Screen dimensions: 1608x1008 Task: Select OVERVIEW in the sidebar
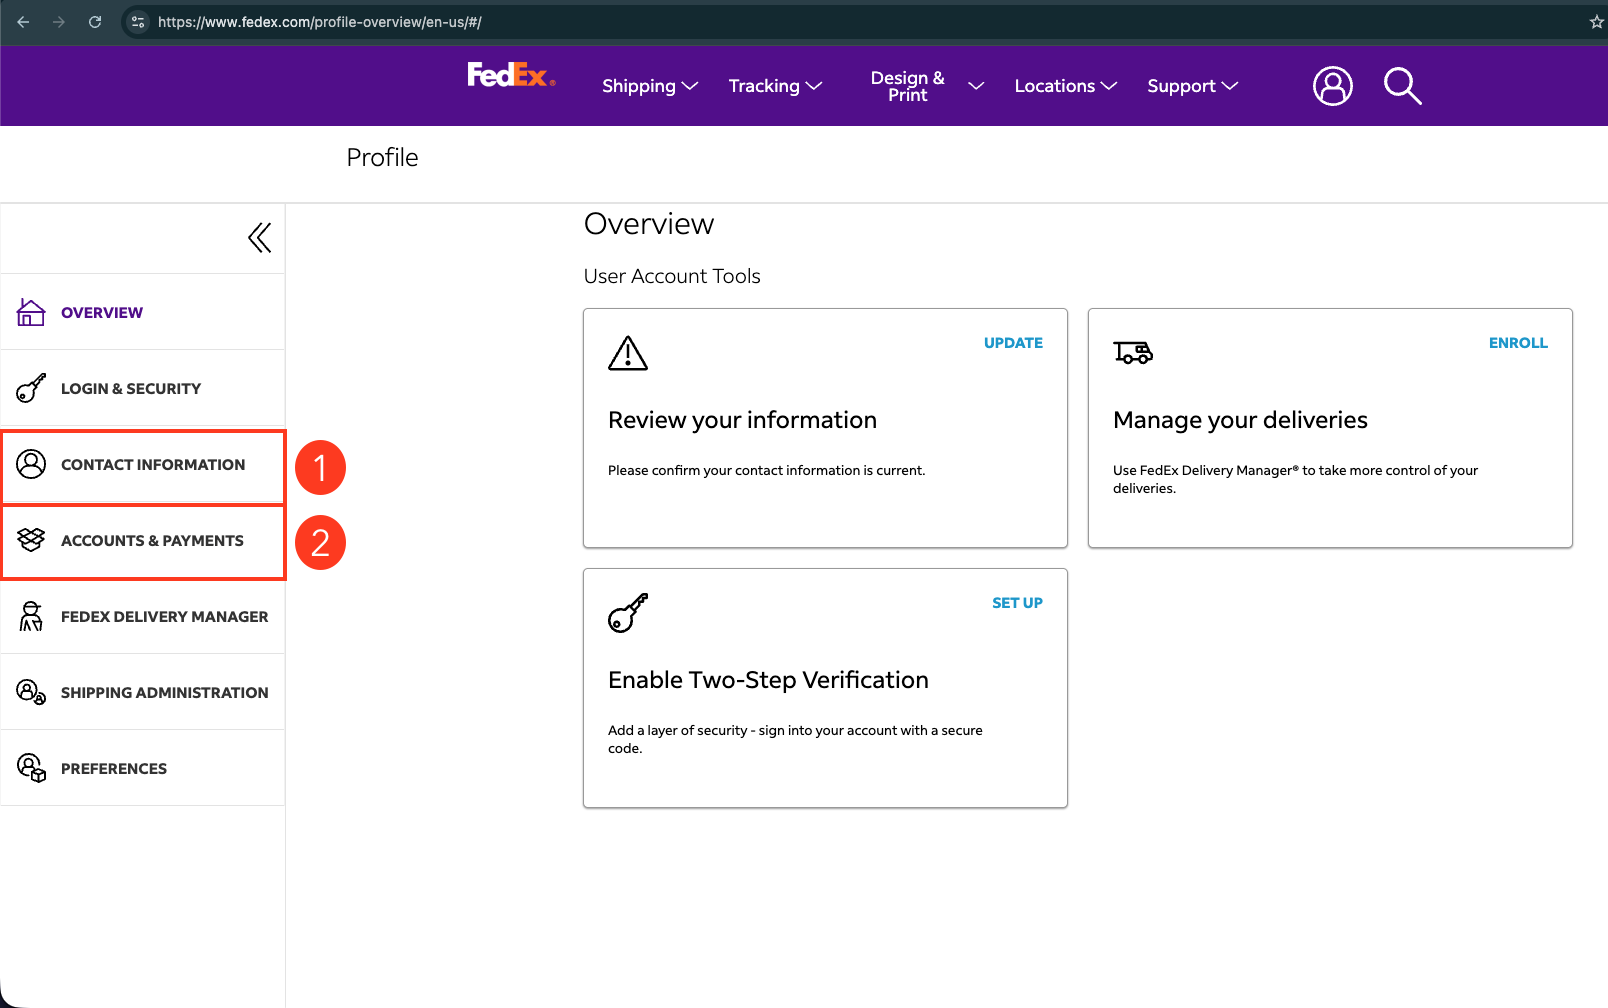pos(143,312)
